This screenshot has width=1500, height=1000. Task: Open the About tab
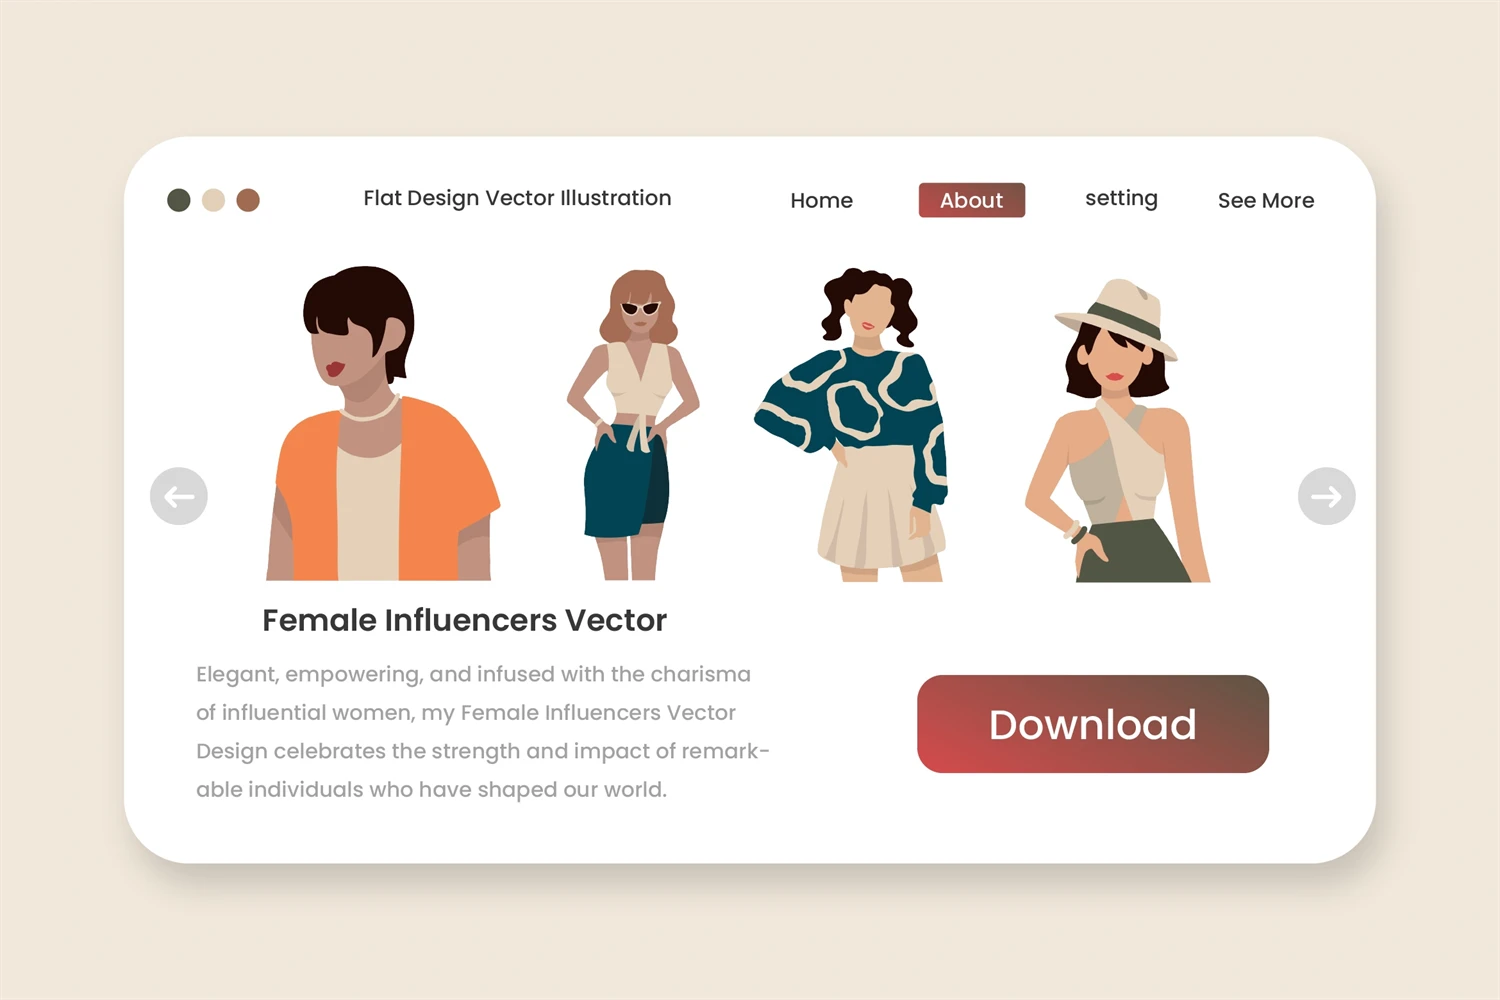[x=972, y=200]
